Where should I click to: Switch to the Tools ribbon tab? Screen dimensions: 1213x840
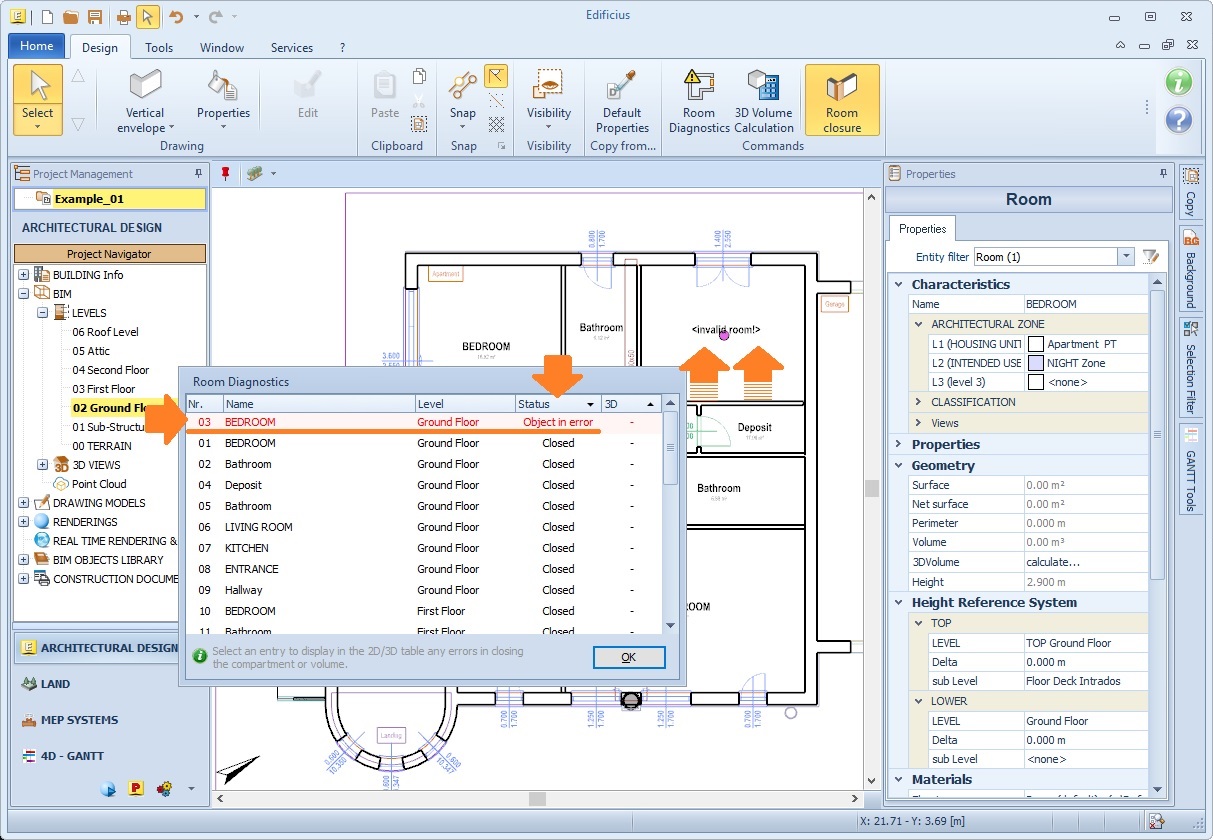click(x=159, y=47)
